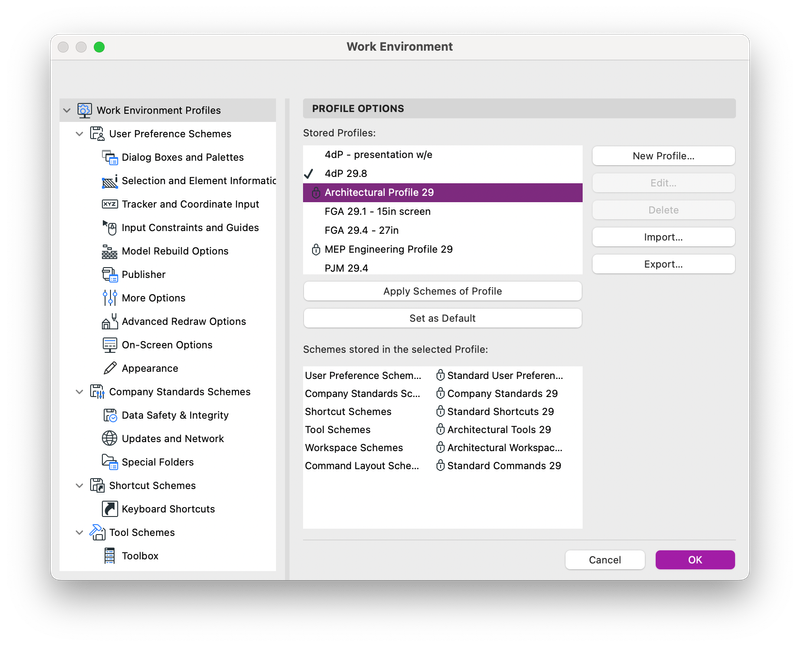This screenshot has height=647, width=800.
Task: Click the Tool Schemes icon
Action: pos(97,532)
